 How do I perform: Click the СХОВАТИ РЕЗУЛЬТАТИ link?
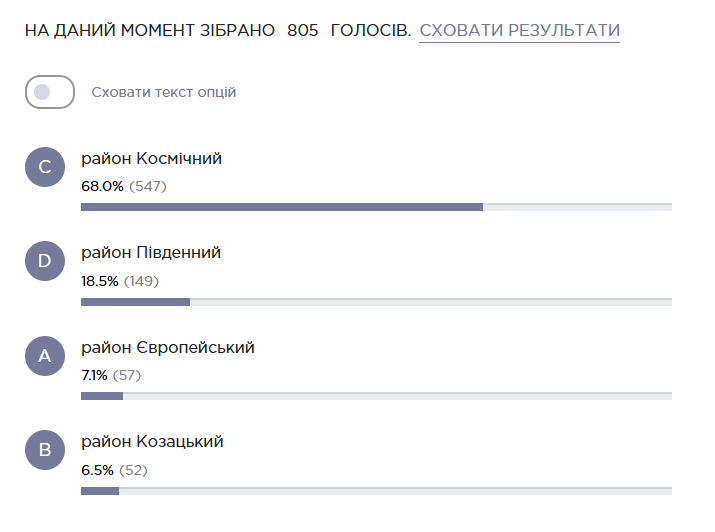[x=519, y=30]
